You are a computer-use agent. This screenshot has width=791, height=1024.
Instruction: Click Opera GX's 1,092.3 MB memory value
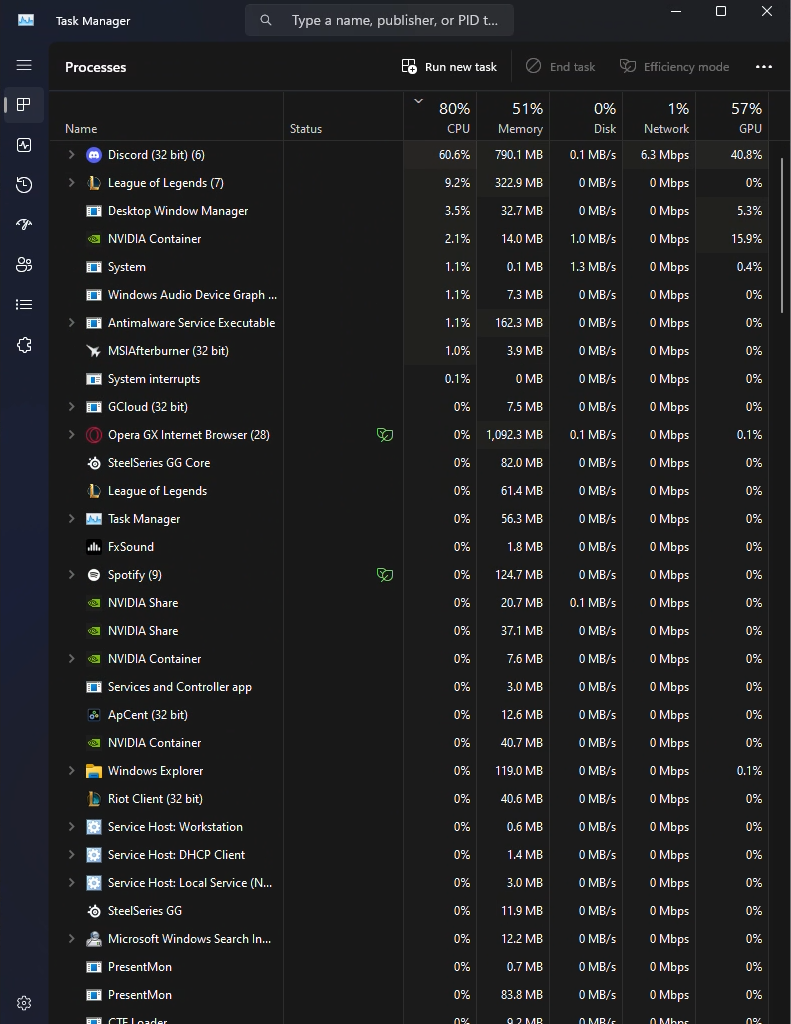point(514,435)
